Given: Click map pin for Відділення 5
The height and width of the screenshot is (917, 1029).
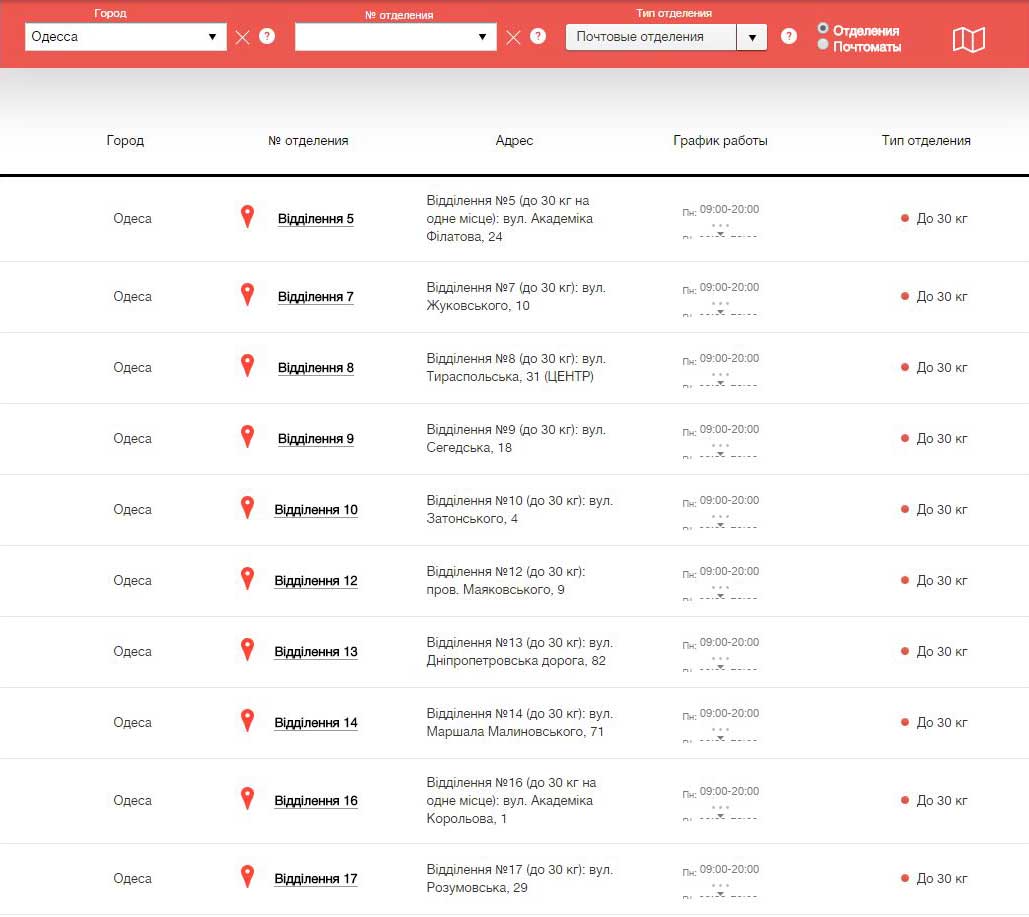Looking at the screenshot, I should tap(248, 217).
